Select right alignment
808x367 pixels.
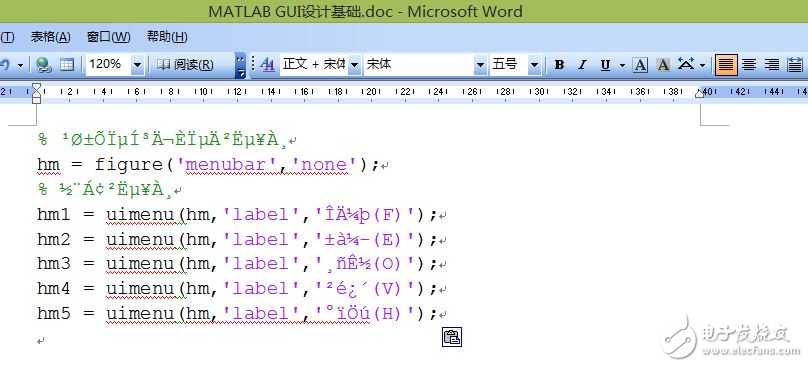click(x=772, y=65)
